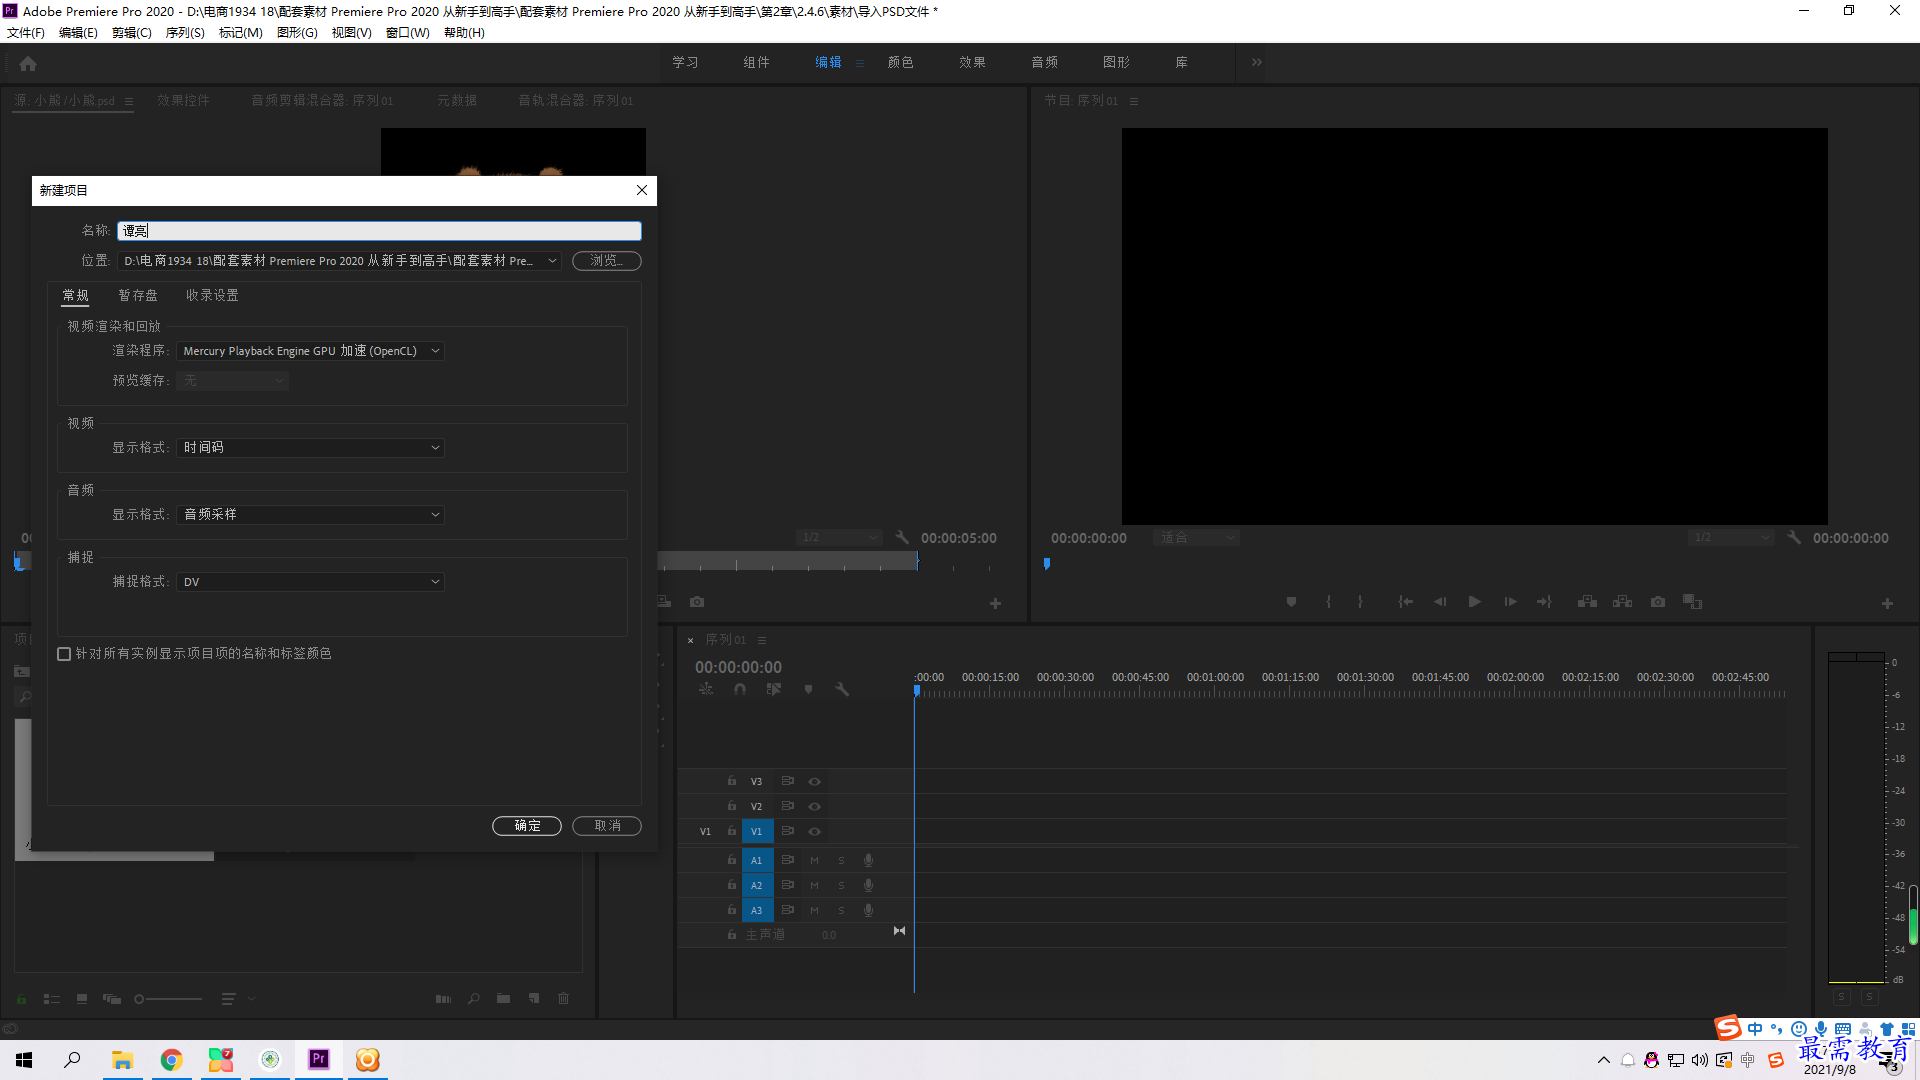Close the New Project dialog
Viewport: 1920px width, 1080px height.
coord(642,190)
